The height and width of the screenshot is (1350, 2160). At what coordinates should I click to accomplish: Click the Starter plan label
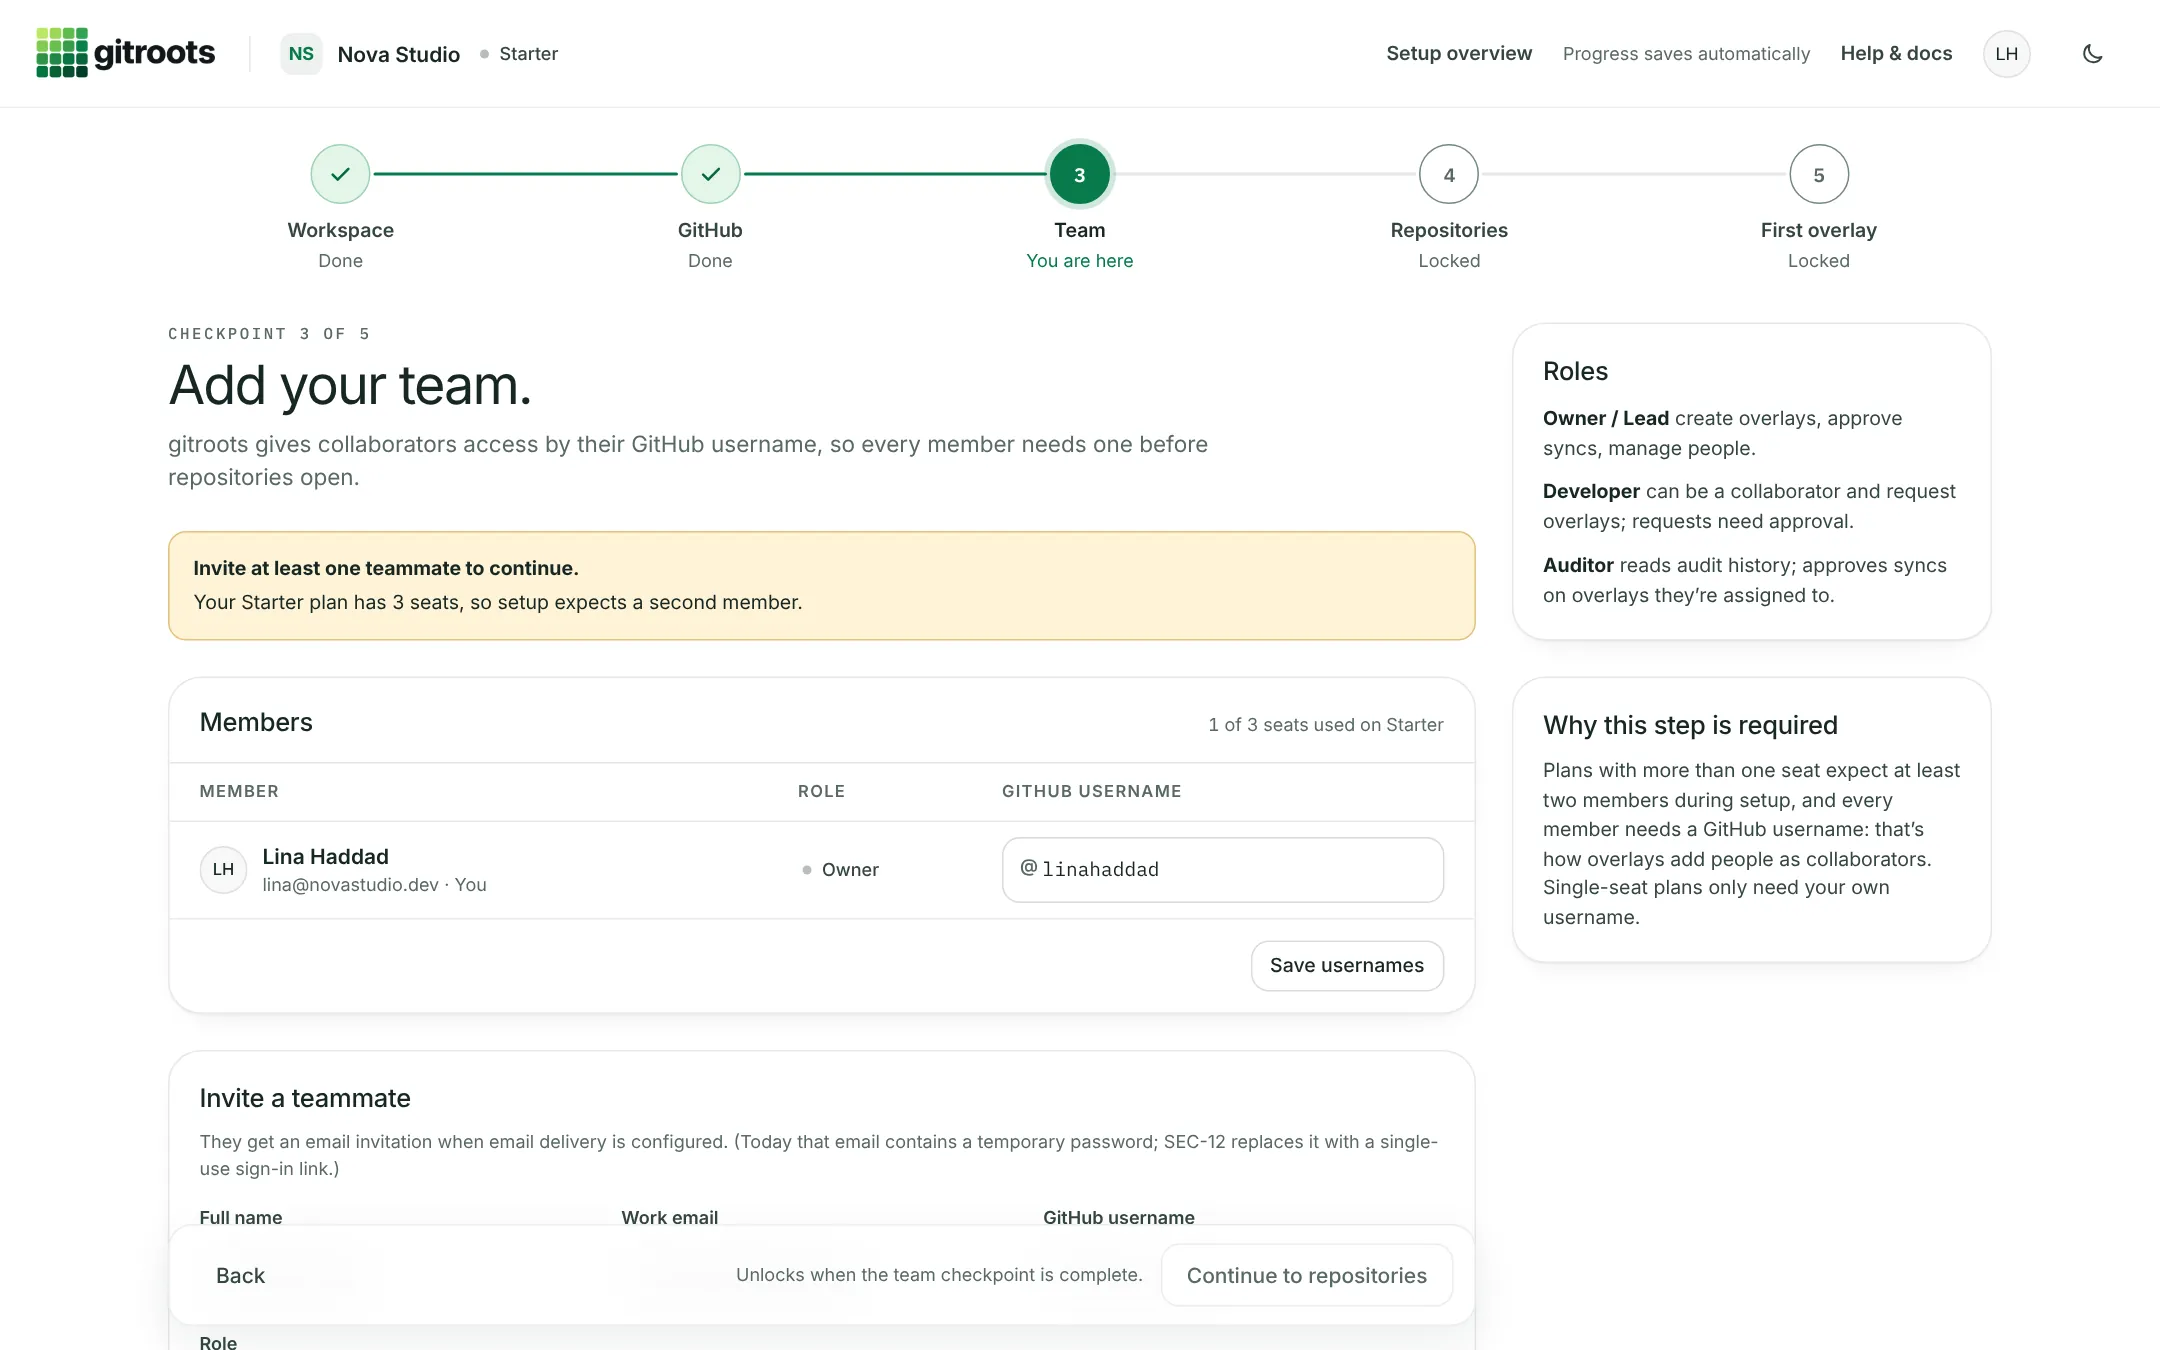point(528,54)
